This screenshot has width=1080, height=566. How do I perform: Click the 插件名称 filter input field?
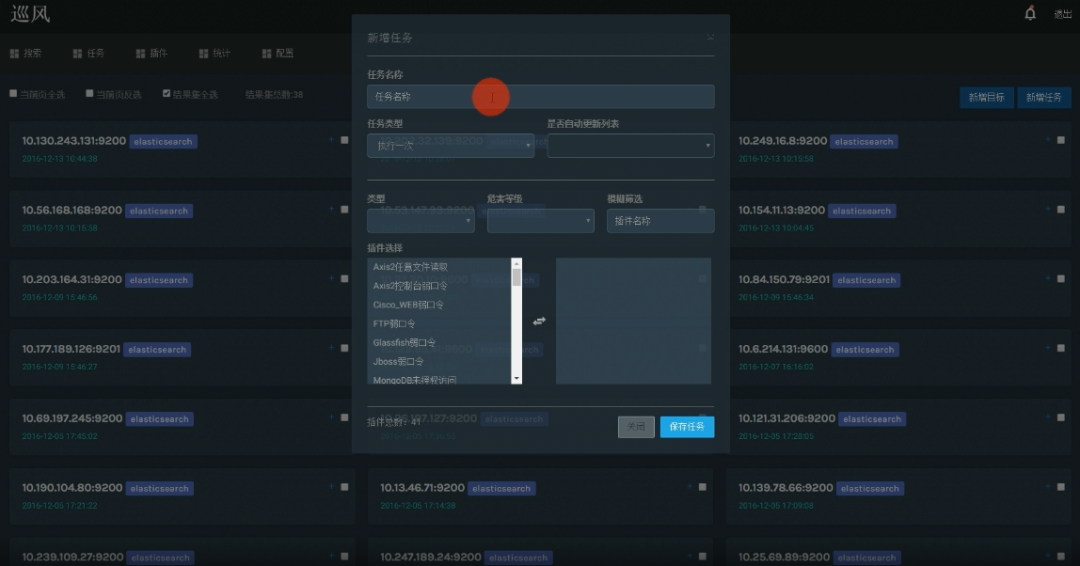(x=660, y=221)
